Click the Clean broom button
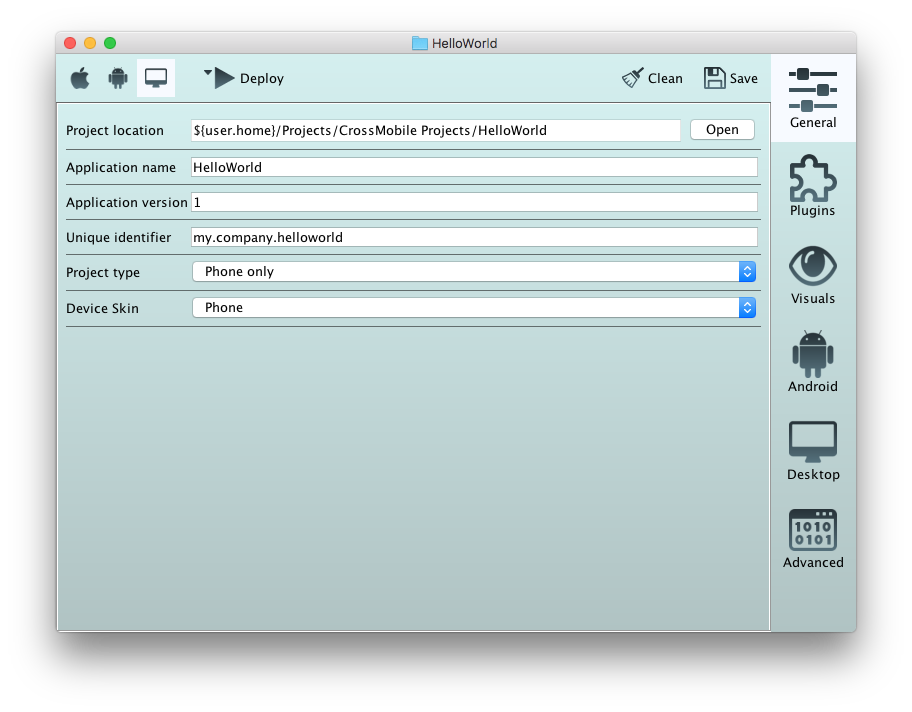Screen dimensions: 912x712 (x=652, y=78)
